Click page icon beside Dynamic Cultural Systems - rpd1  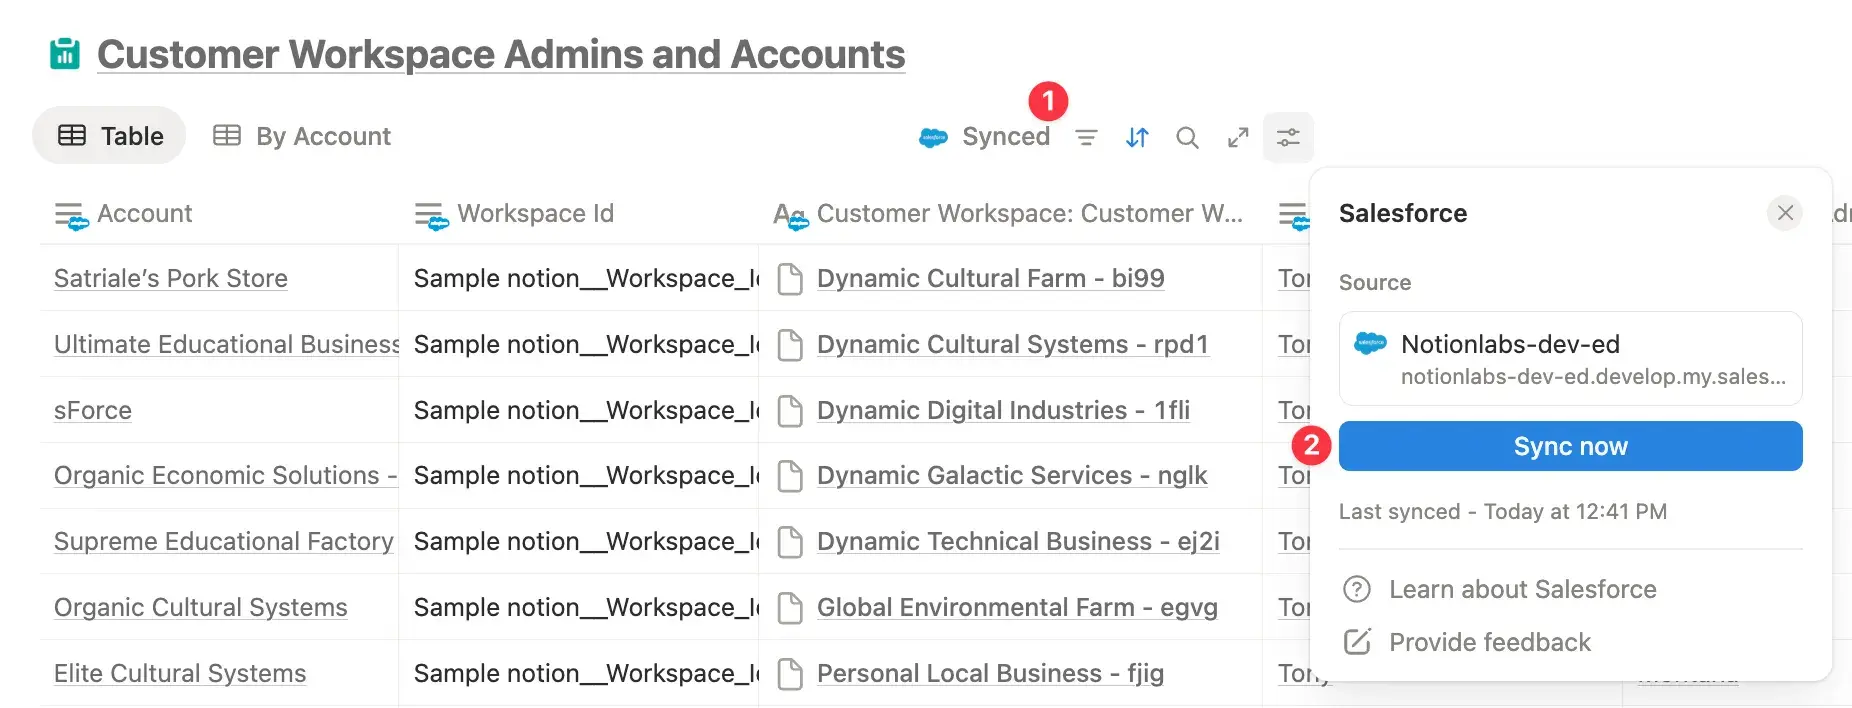[790, 345]
